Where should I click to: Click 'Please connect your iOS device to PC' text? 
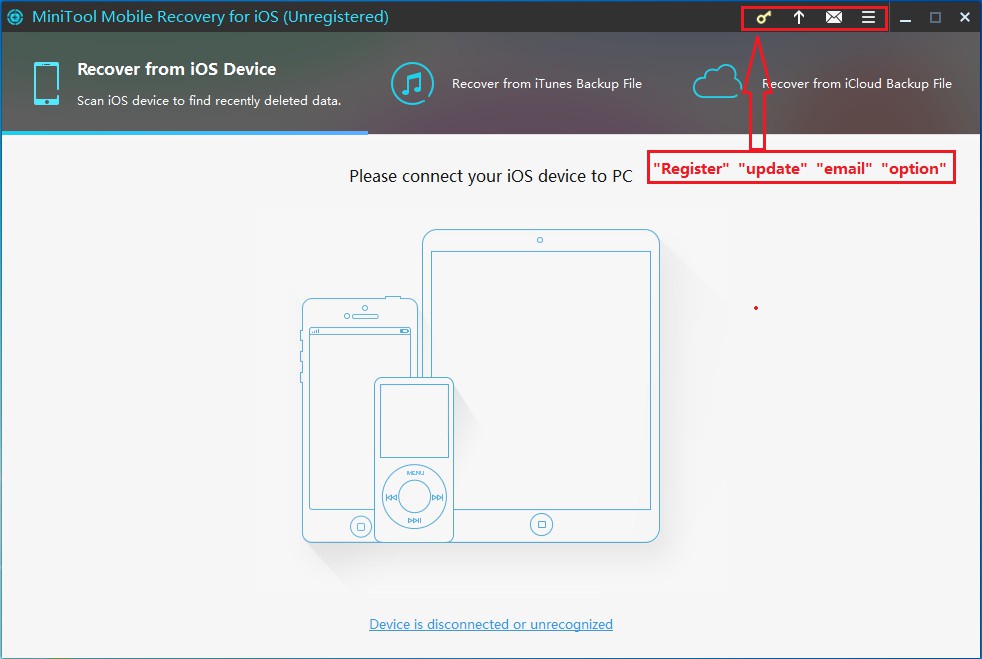[x=491, y=176]
